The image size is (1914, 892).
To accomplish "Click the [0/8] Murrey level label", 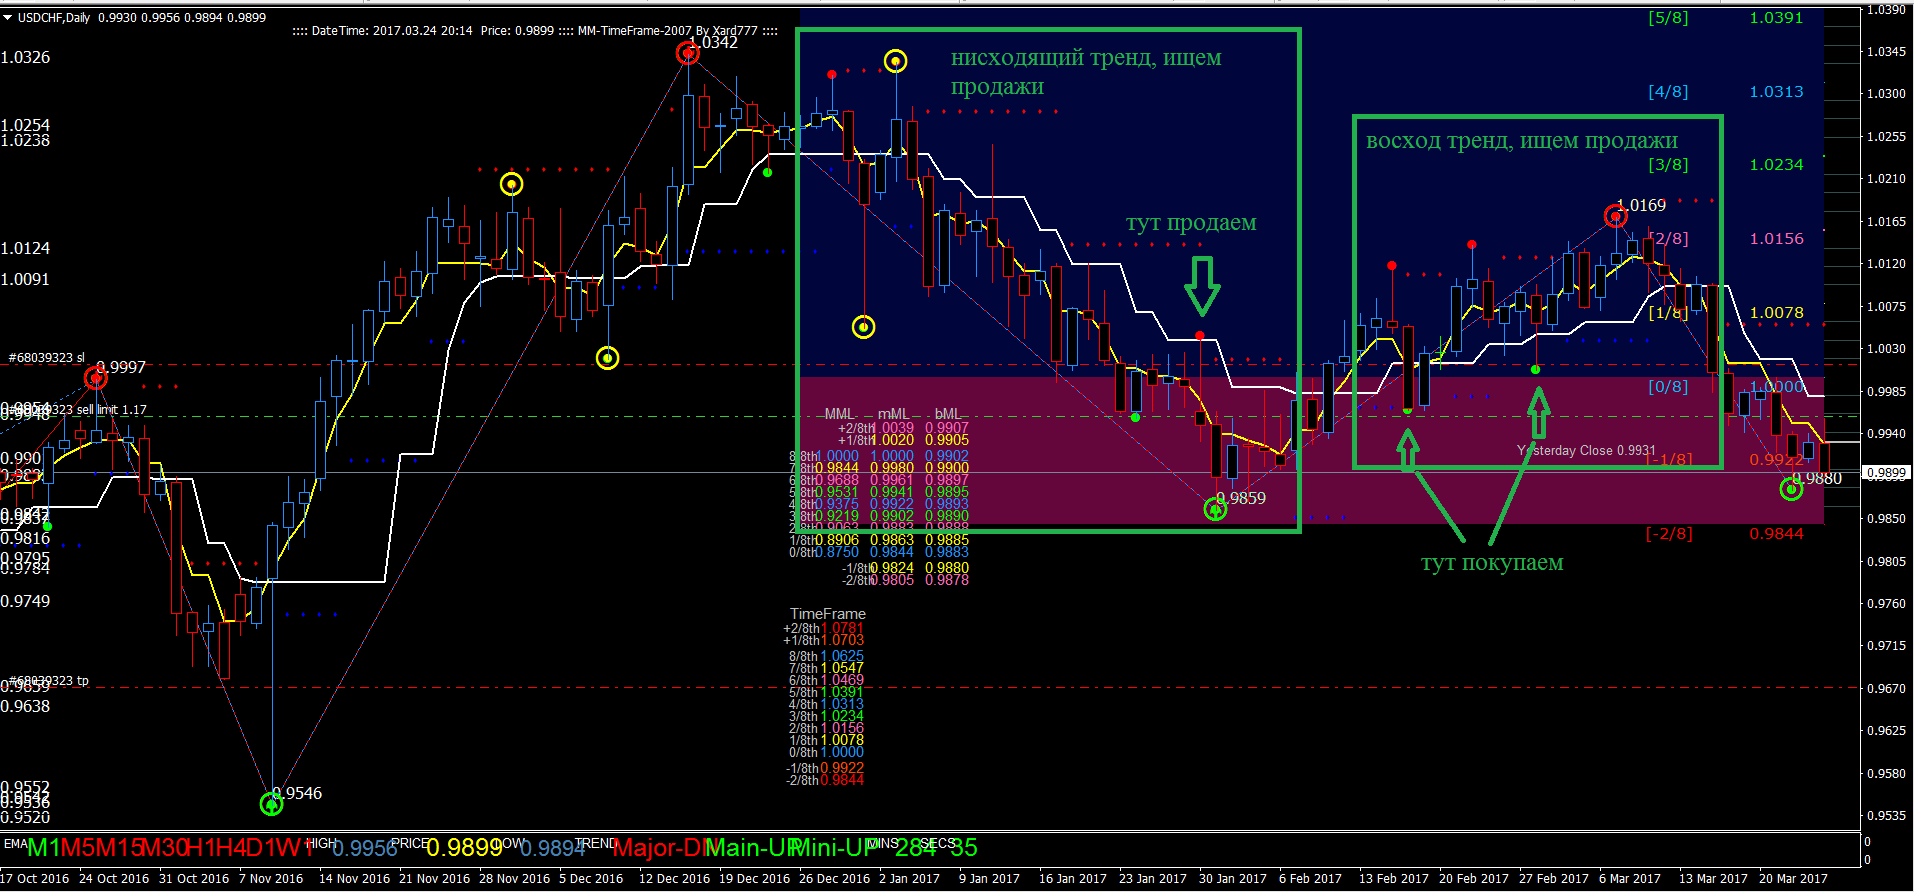I will click(x=1668, y=387).
